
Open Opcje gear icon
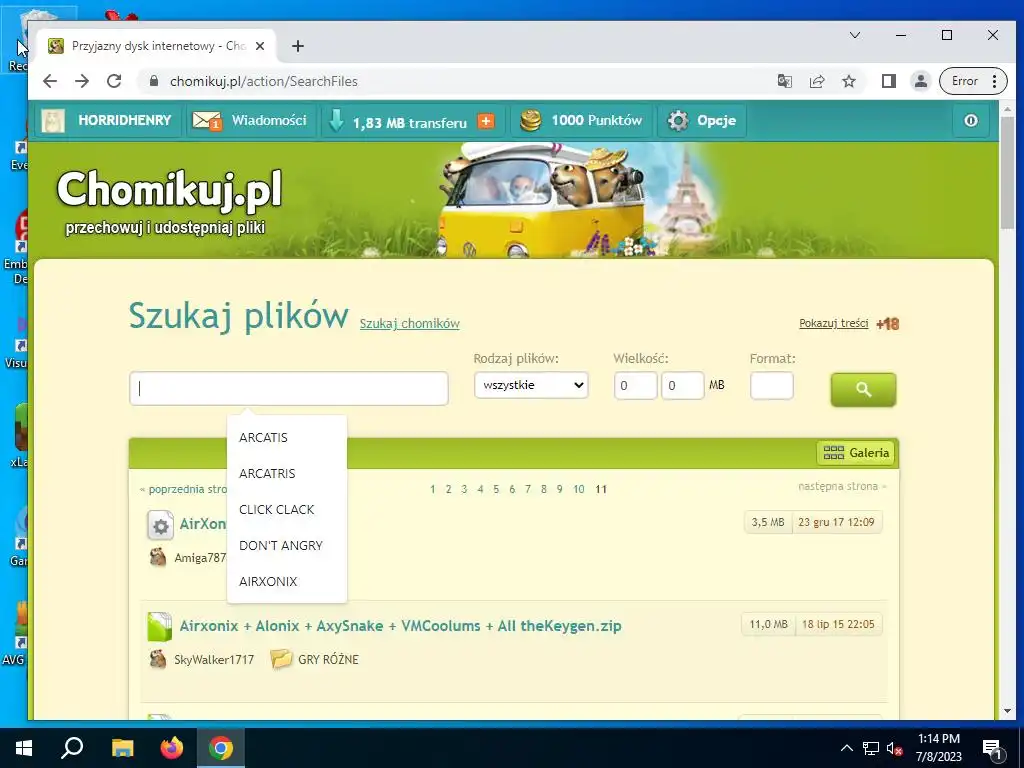678,121
